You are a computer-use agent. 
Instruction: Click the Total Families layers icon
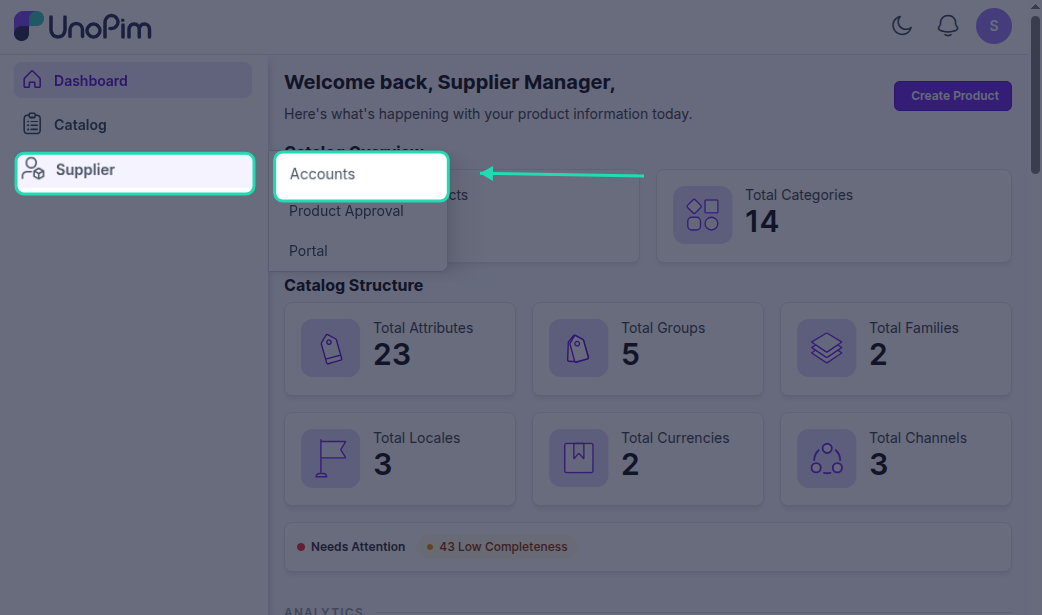(827, 348)
